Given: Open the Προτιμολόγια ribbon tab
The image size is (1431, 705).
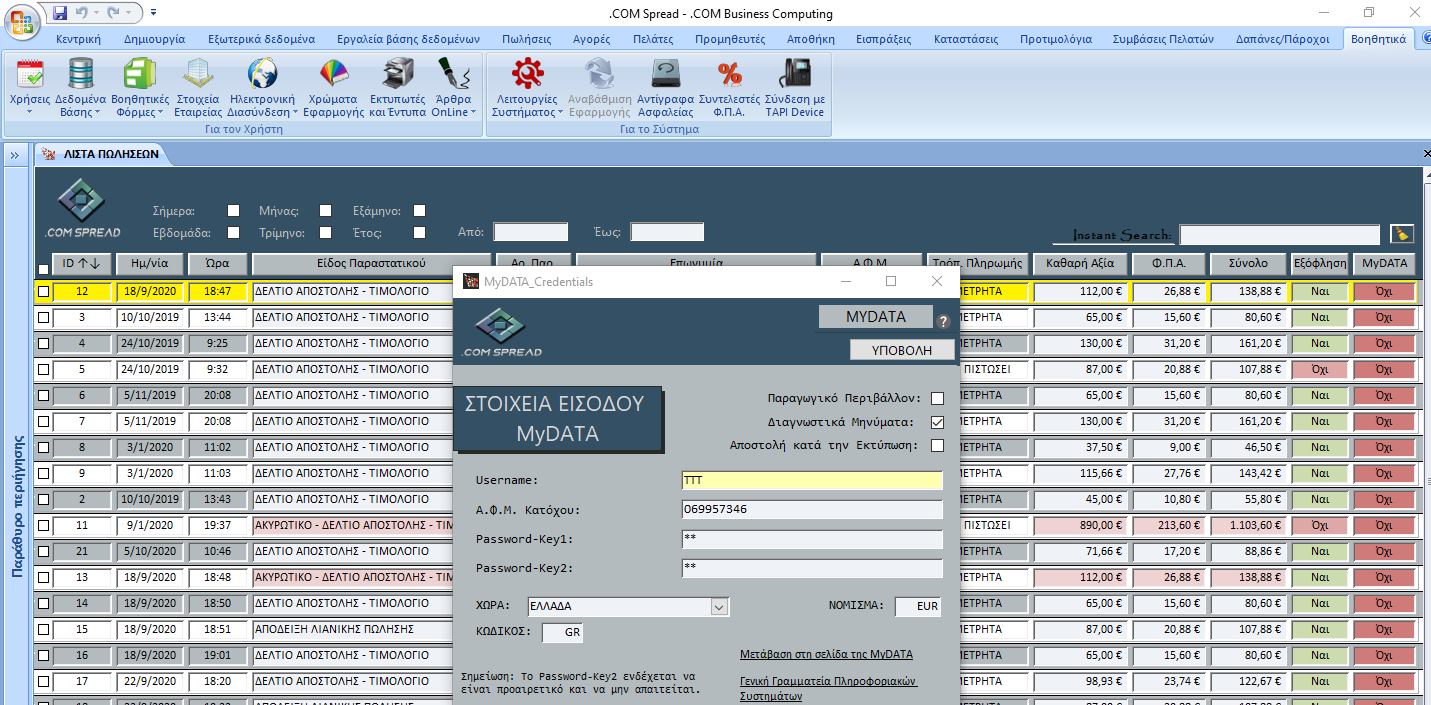Looking at the screenshot, I should (1056, 39).
